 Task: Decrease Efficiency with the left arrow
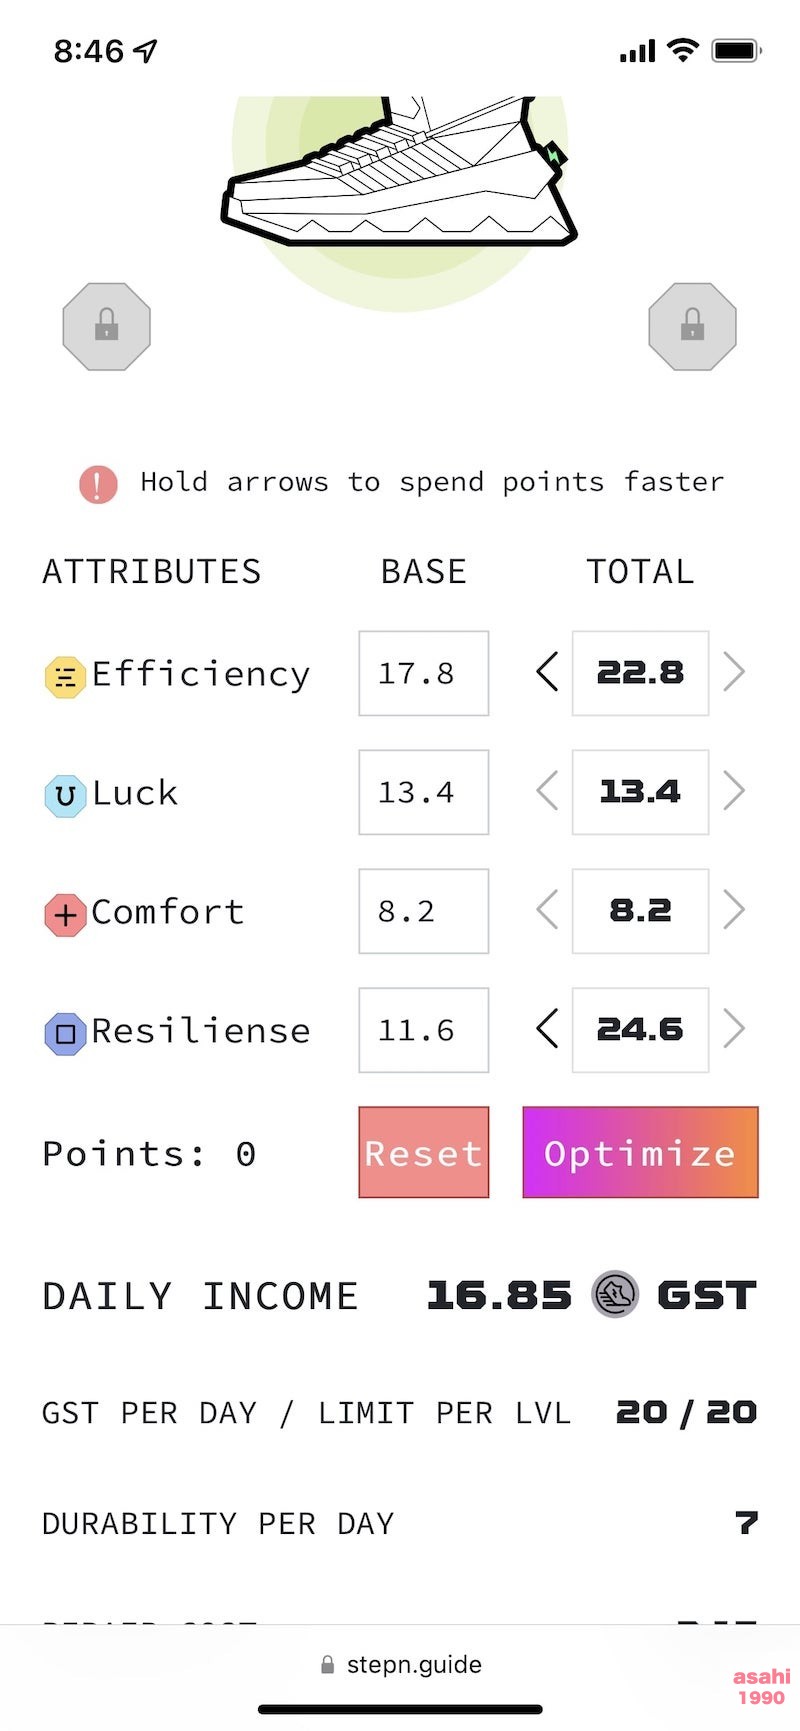click(x=546, y=672)
